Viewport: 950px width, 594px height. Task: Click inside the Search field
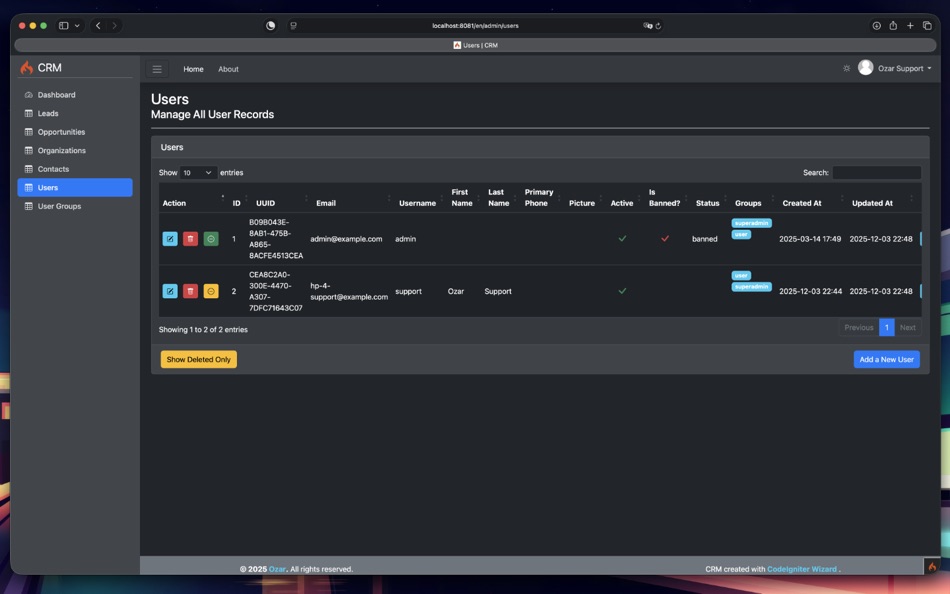878,172
